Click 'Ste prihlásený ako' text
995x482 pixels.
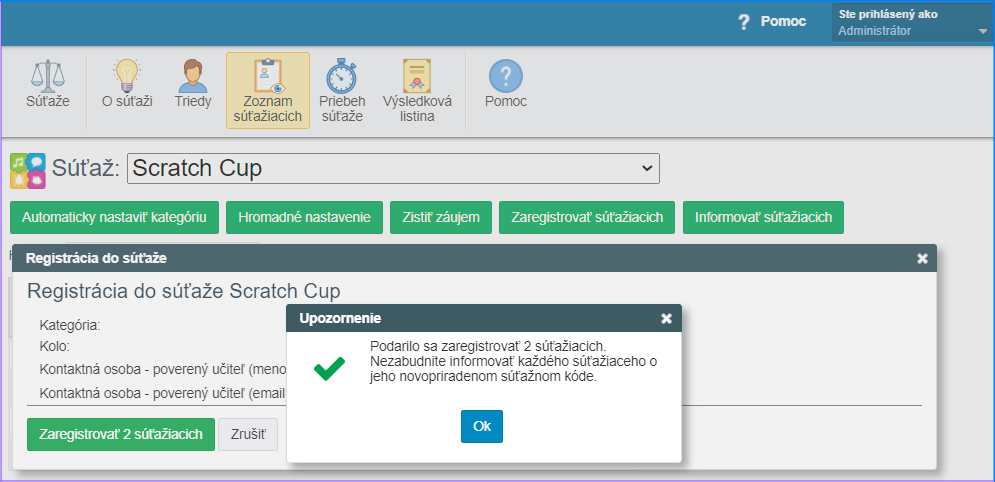888,15
